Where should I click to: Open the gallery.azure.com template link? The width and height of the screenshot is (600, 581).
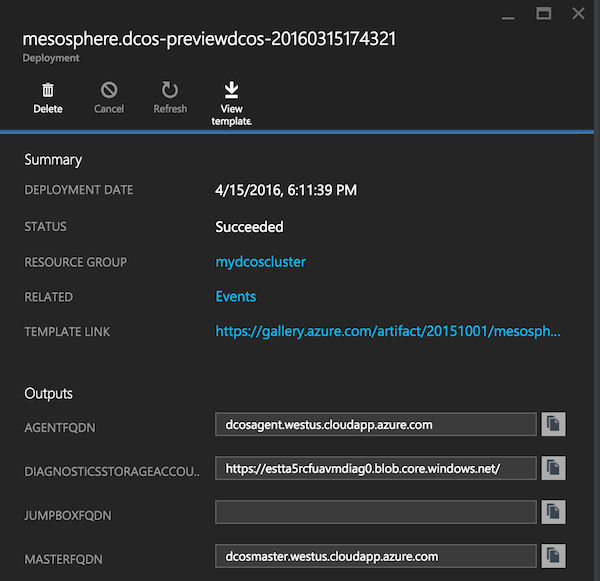point(388,331)
